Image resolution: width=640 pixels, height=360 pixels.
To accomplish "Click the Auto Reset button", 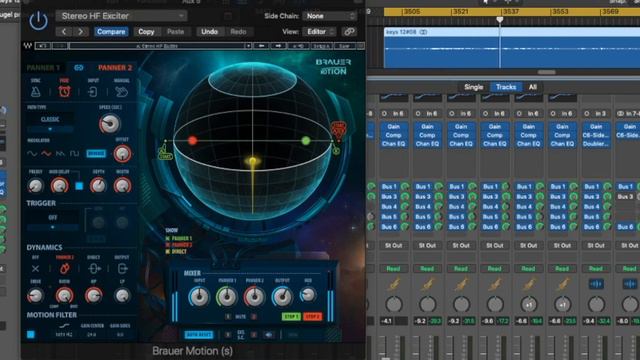I will (x=199, y=335).
